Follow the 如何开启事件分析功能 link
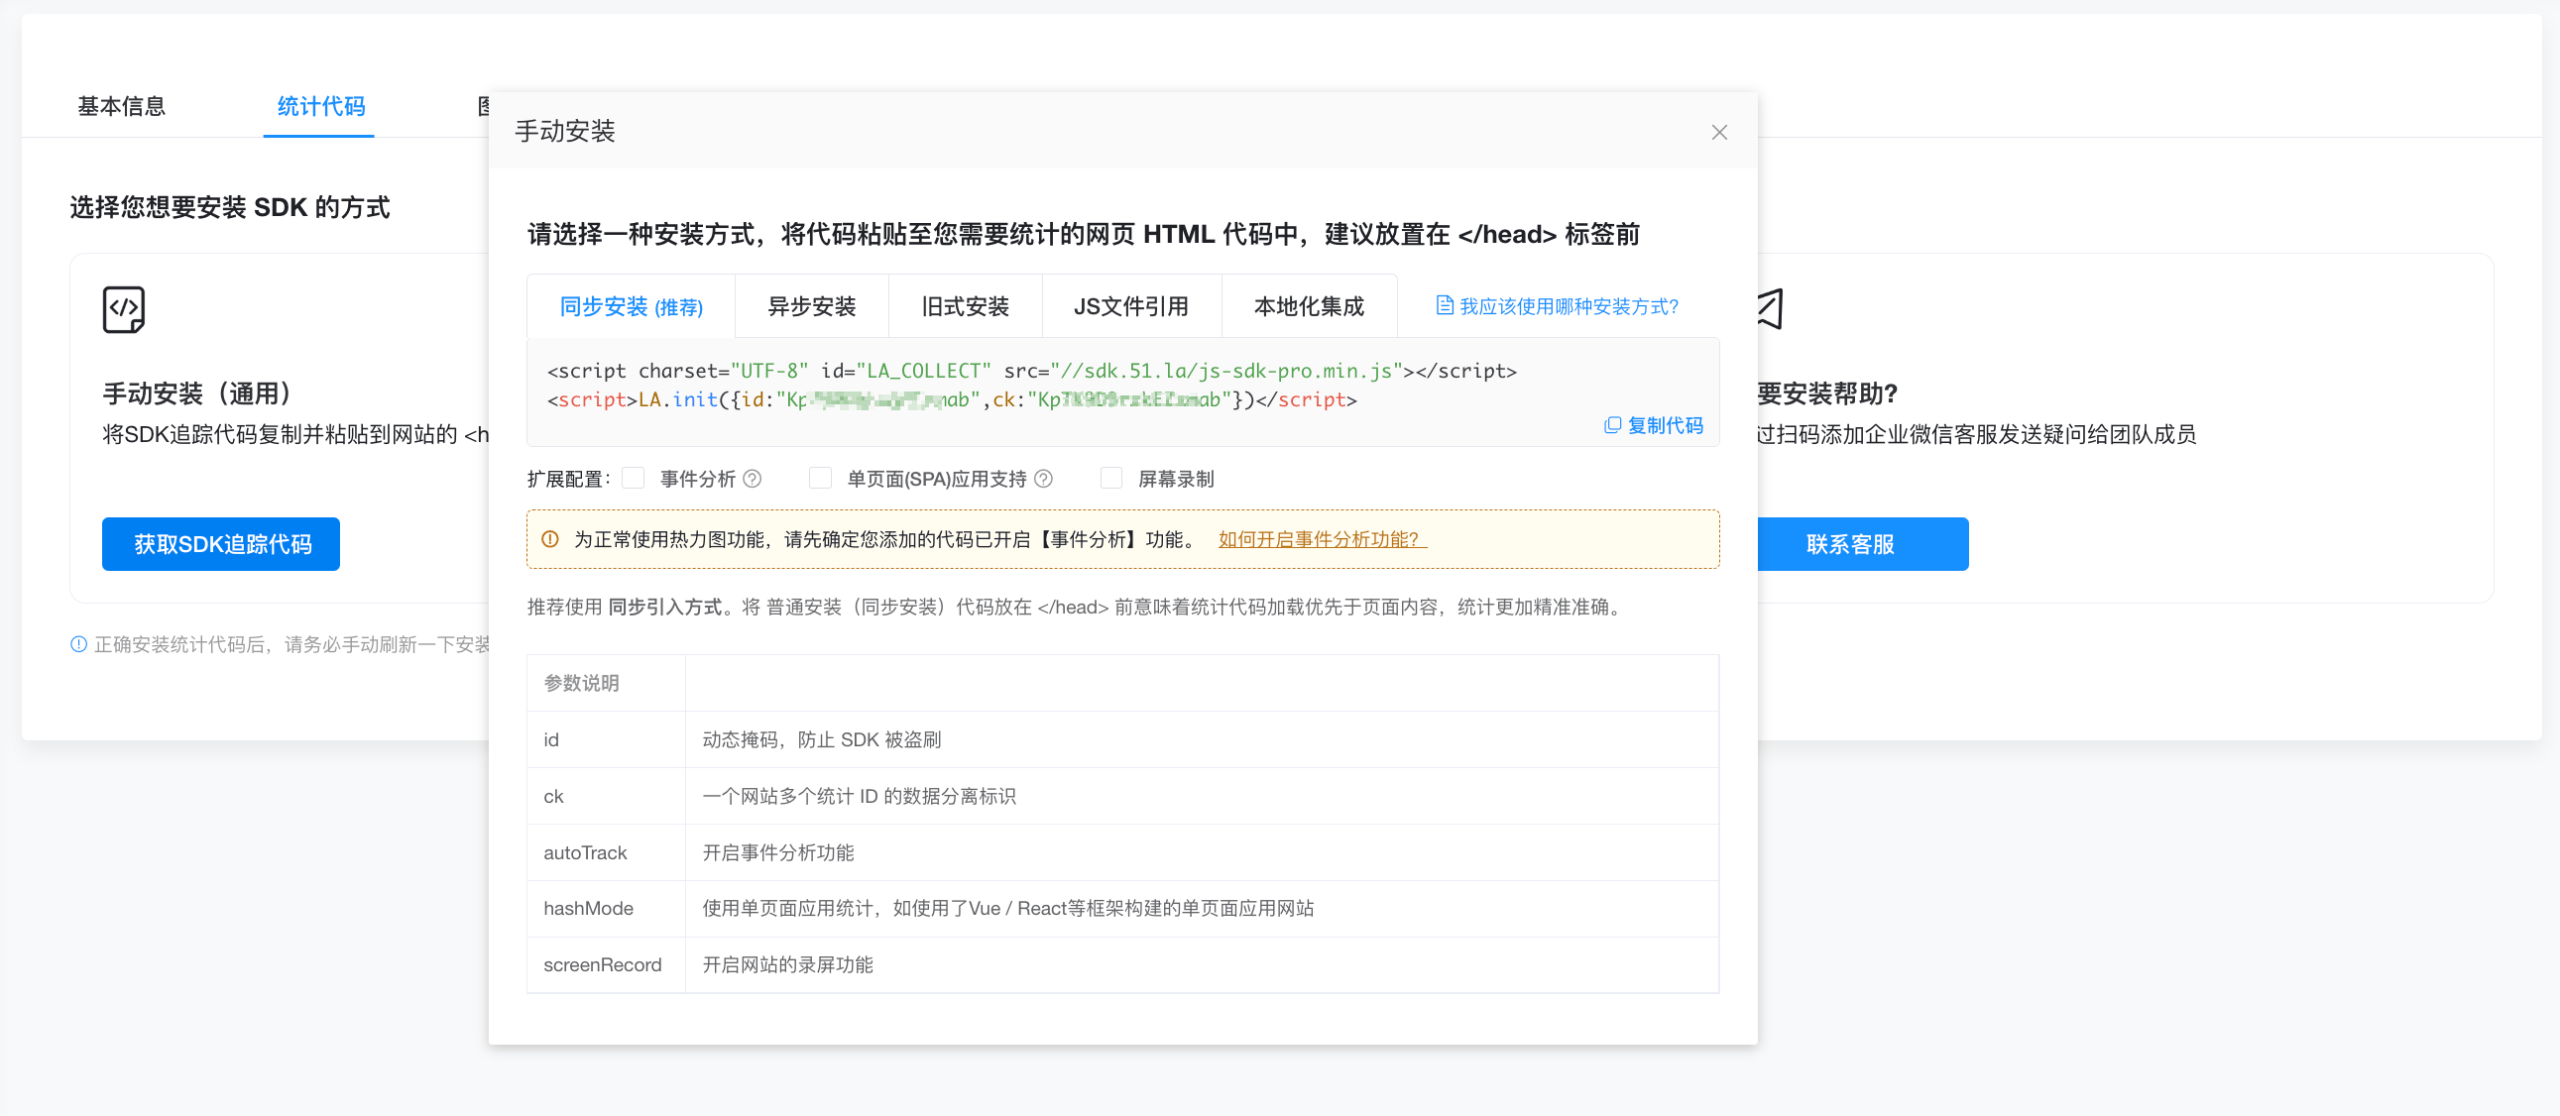 tap(1322, 540)
